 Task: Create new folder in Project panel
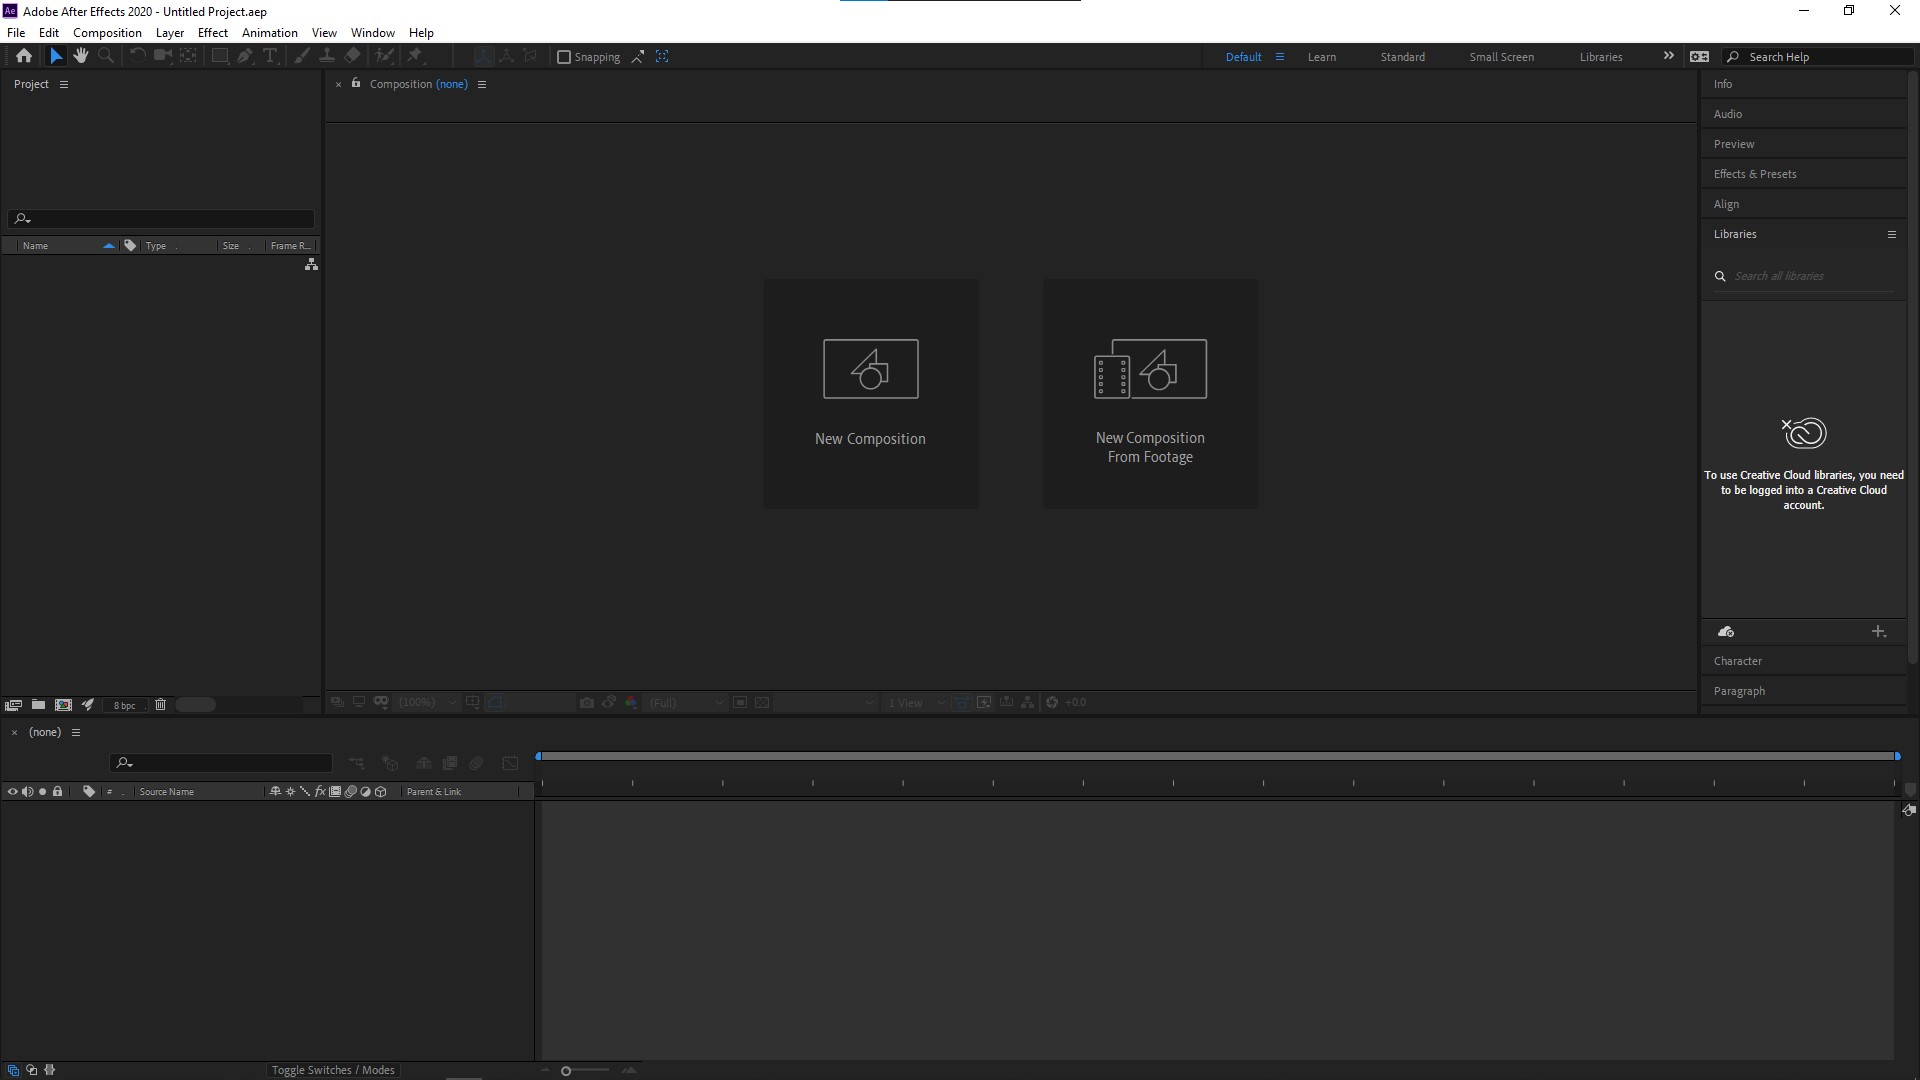click(x=38, y=705)
